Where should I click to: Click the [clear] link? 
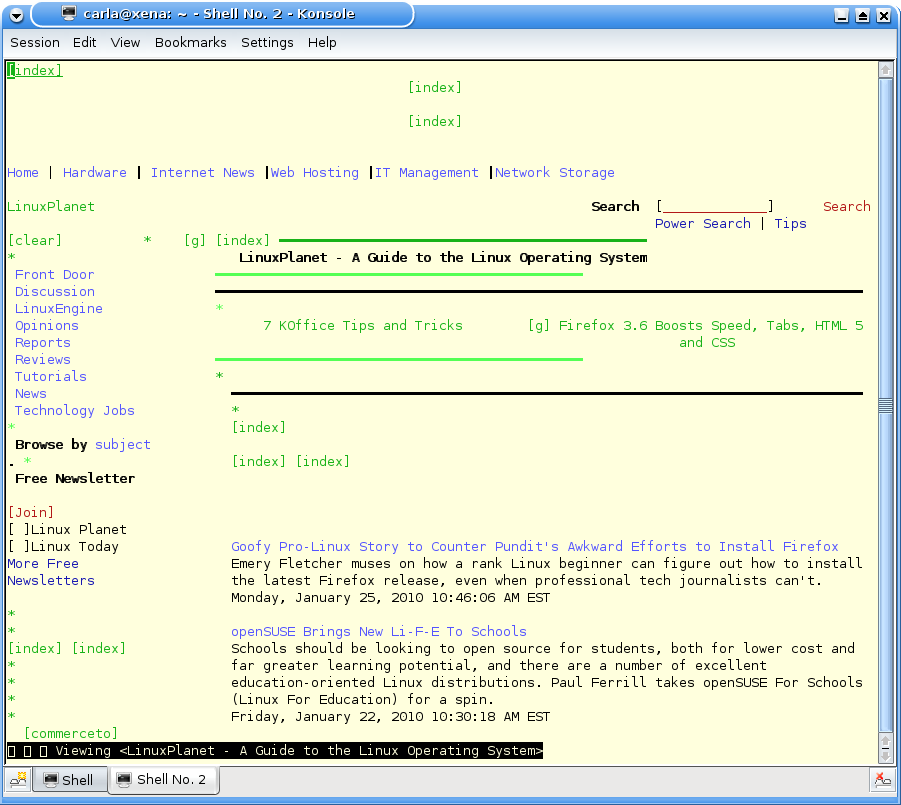tap(35, 240)
